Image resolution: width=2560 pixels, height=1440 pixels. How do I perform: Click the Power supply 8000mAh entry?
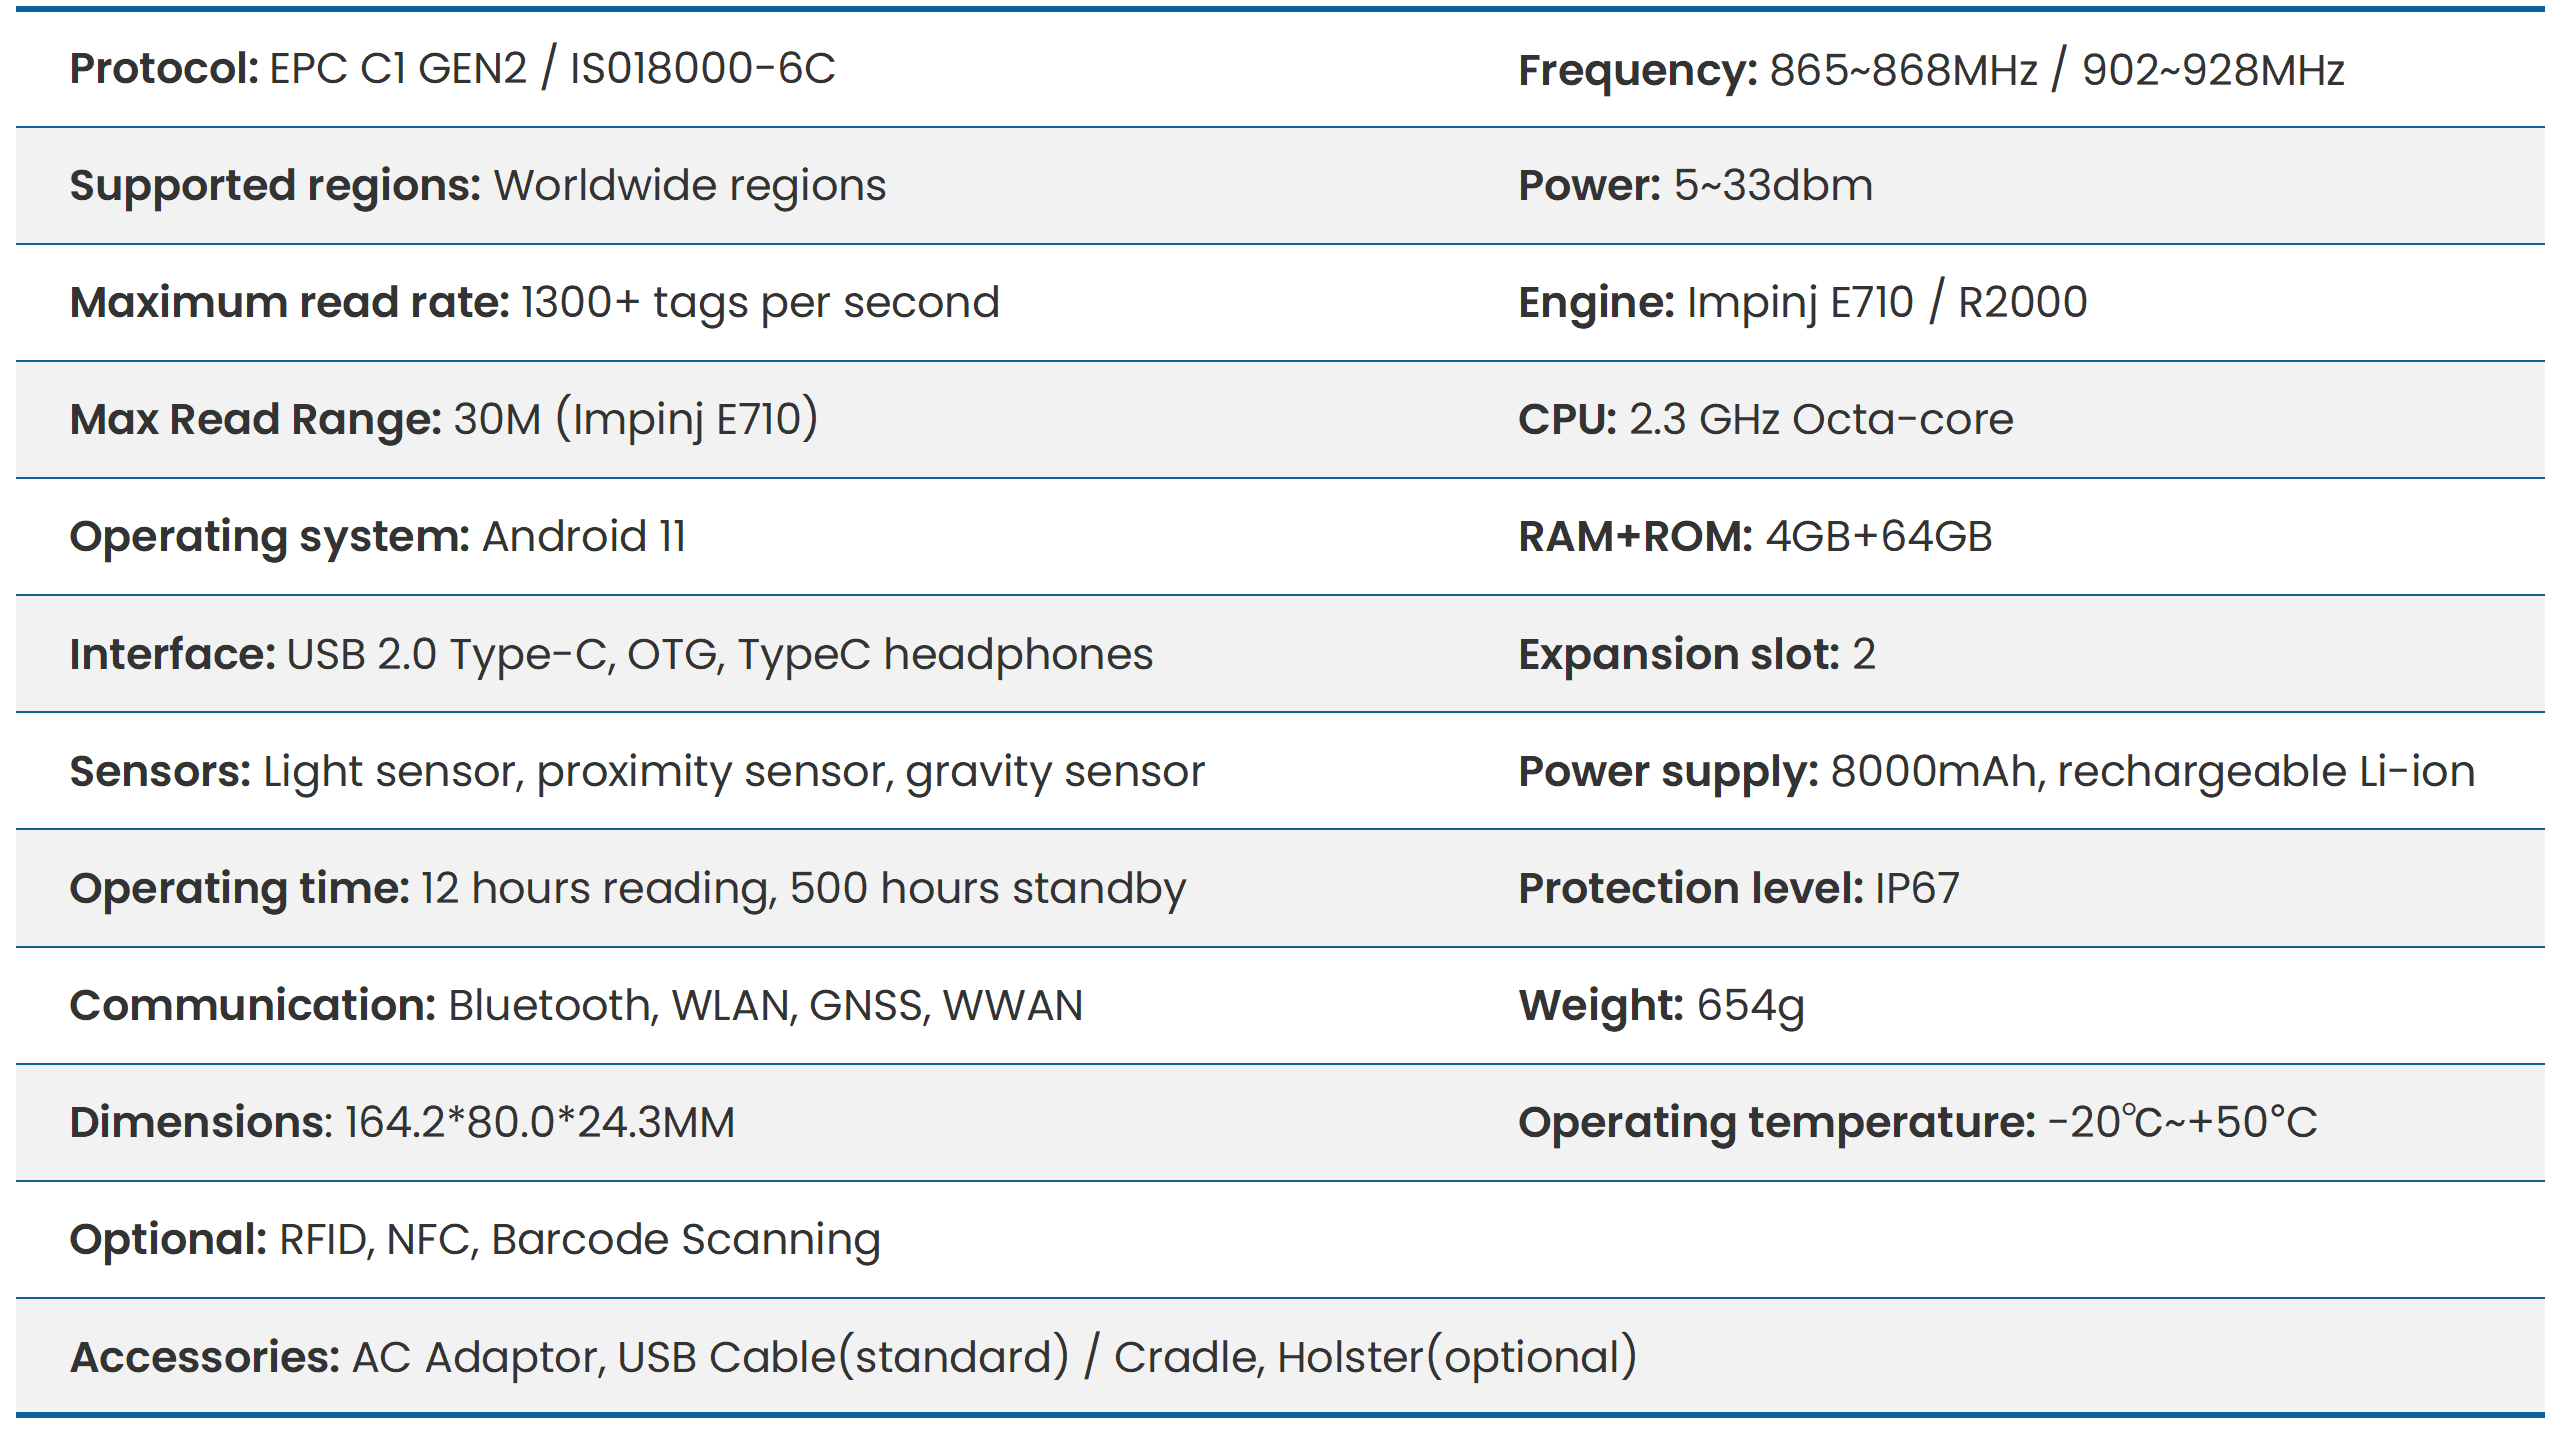(1996, 772)
